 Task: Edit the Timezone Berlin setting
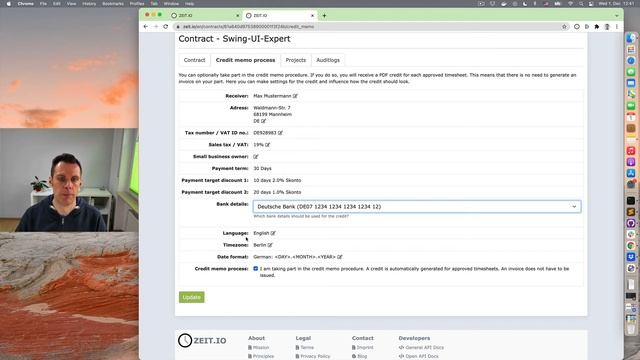pyautogui.click(x=270, y=245)
